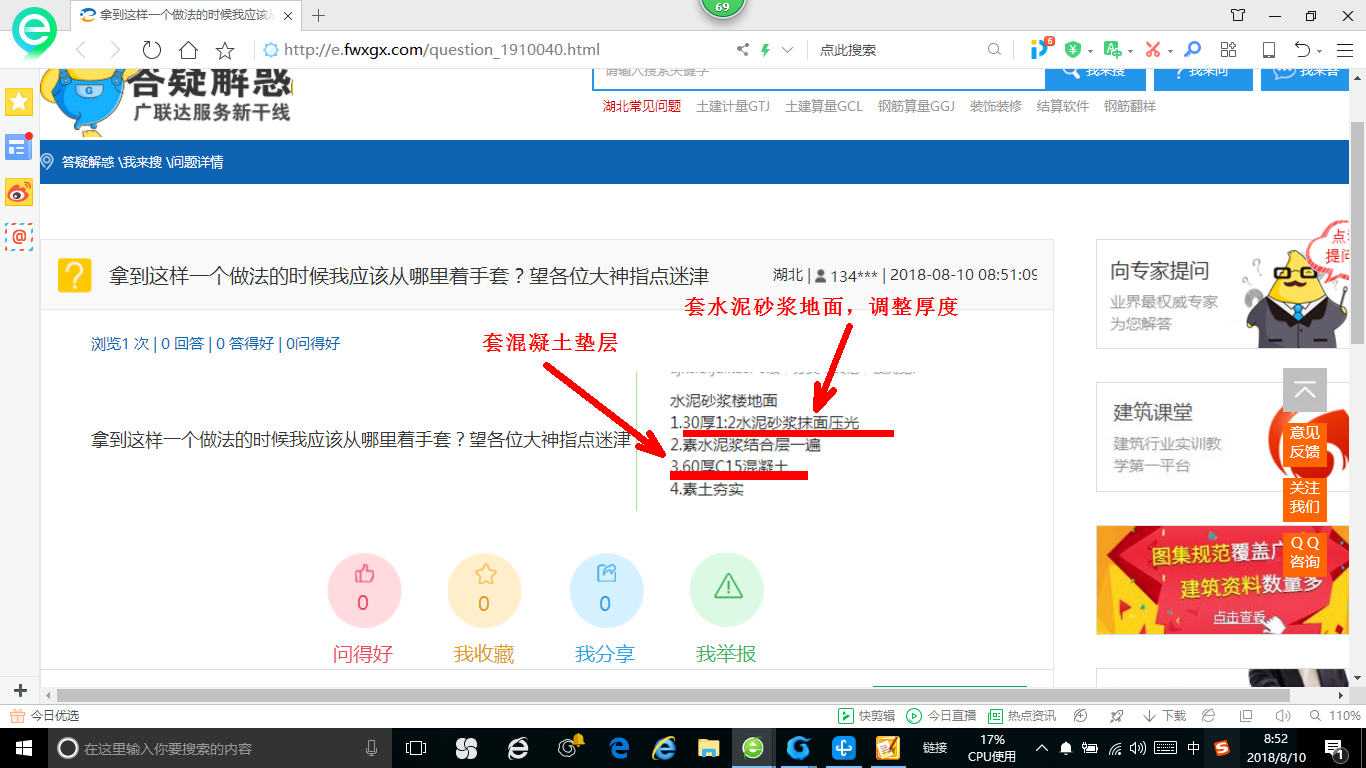Open the share icon in address bar

pos(743,50)
